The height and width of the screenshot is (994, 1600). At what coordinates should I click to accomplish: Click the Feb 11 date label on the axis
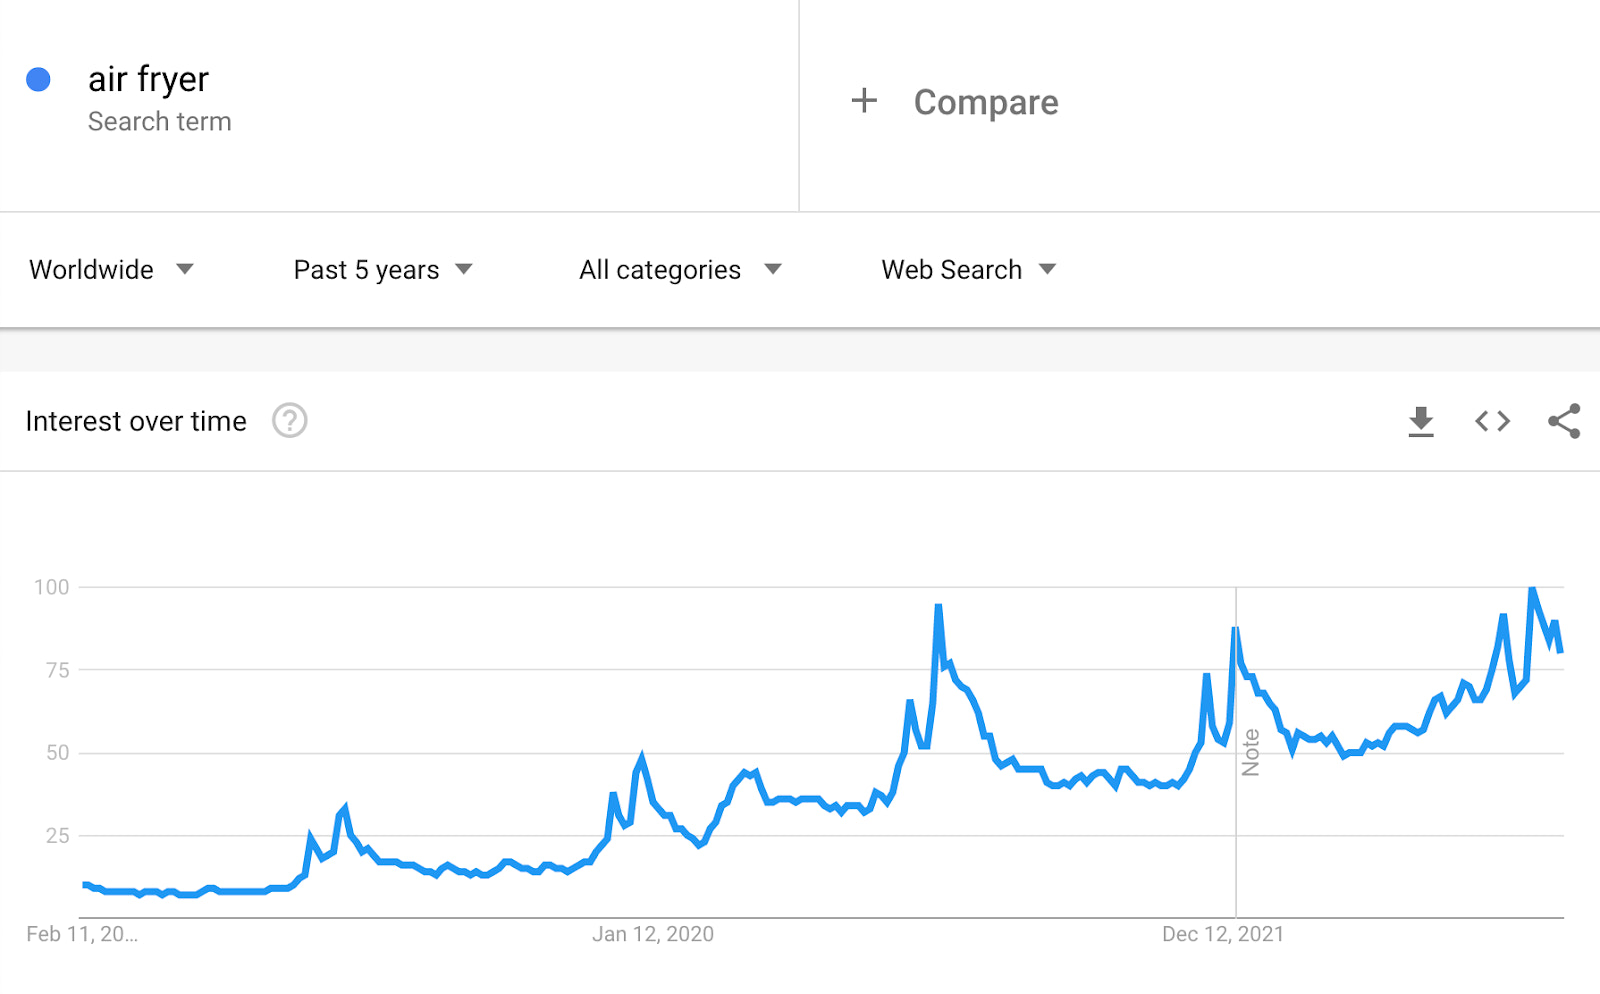click(x=80, y=934)
